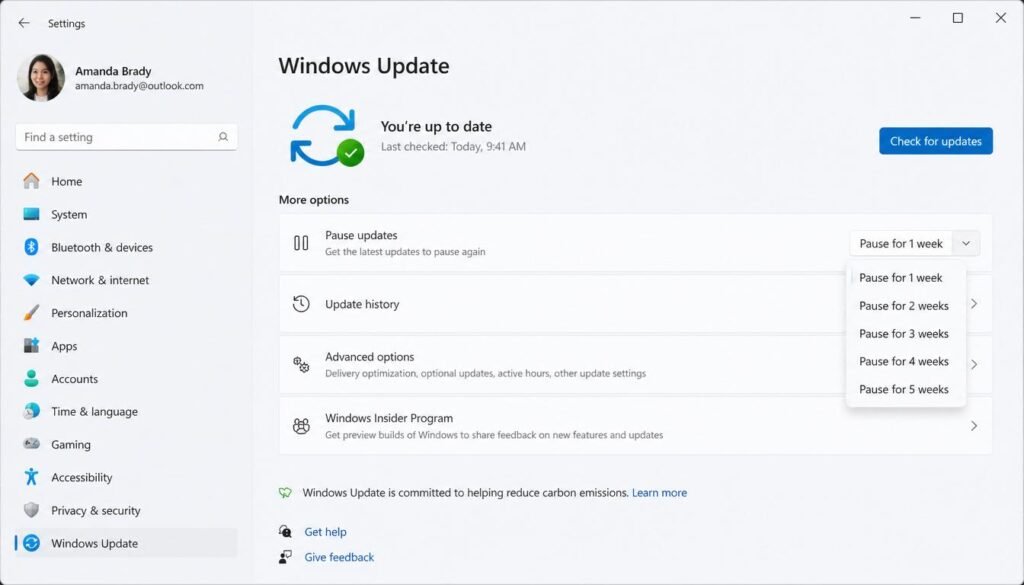Click the Windows Update sidebar icon
This screenshot has width=1024, height=585.
click(31, 543)
